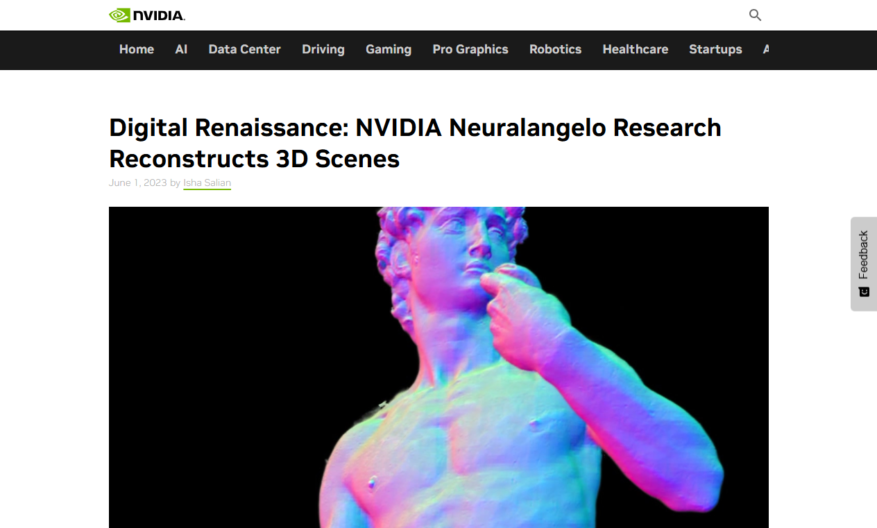
Task: Open the Gaming section
Action: pyautogui.click(x=388, y=49)
